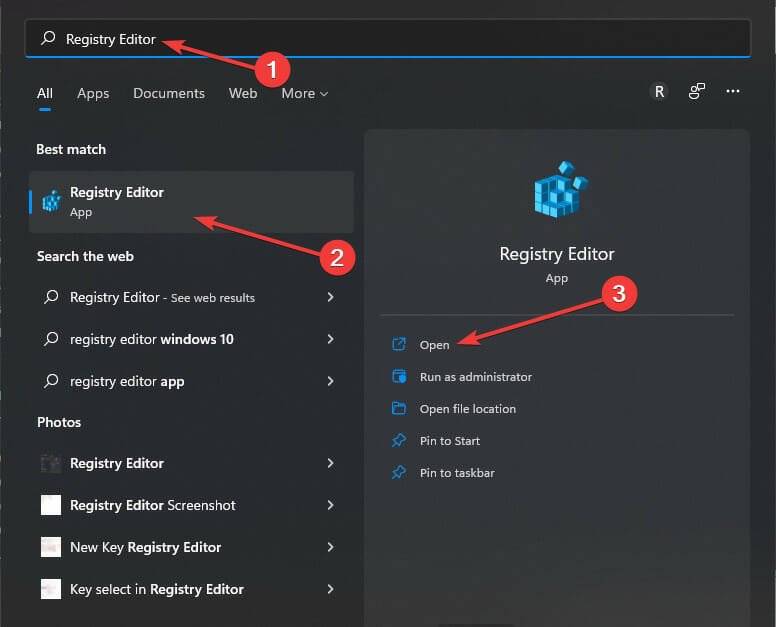Open the three-dots options menu

pyautogui.click(x=733, y=91)
